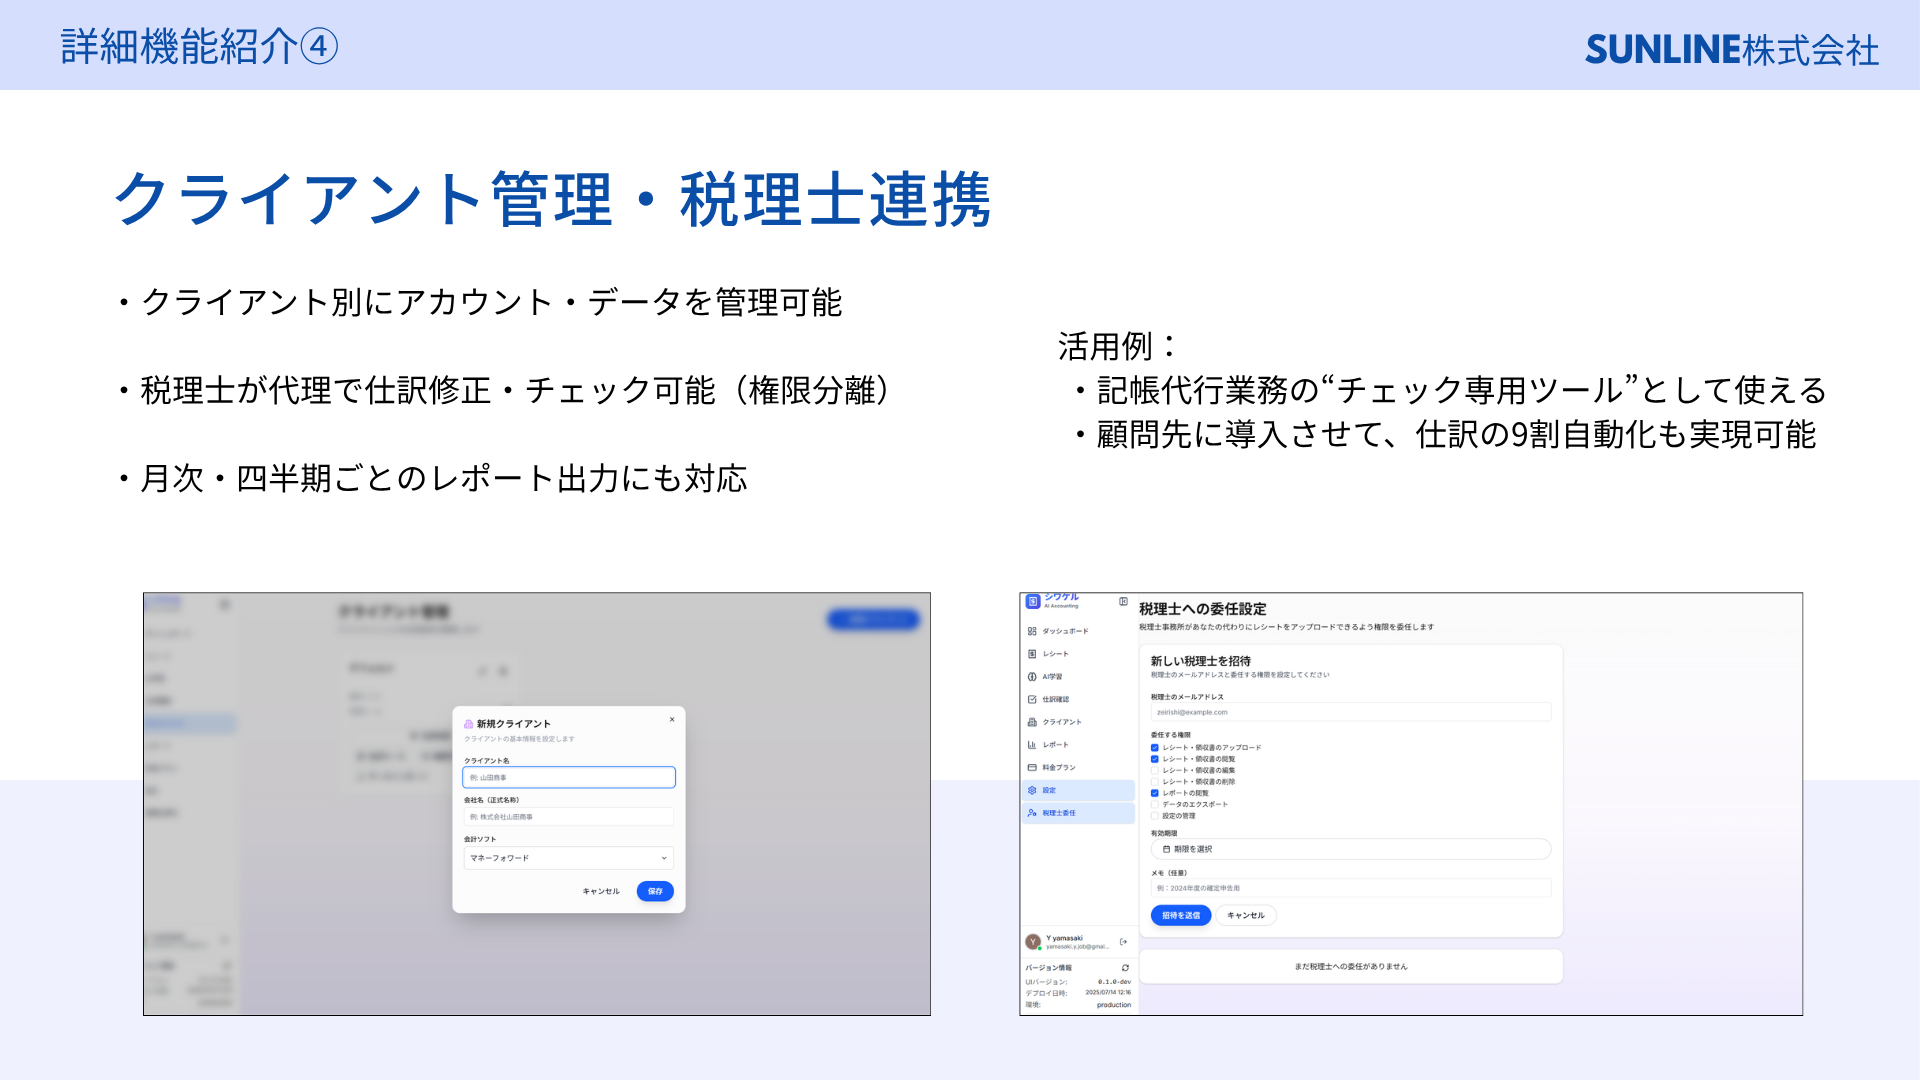Click the レシート sidebar icon
The image size is (1920, 1080).
click(1032, 654)
